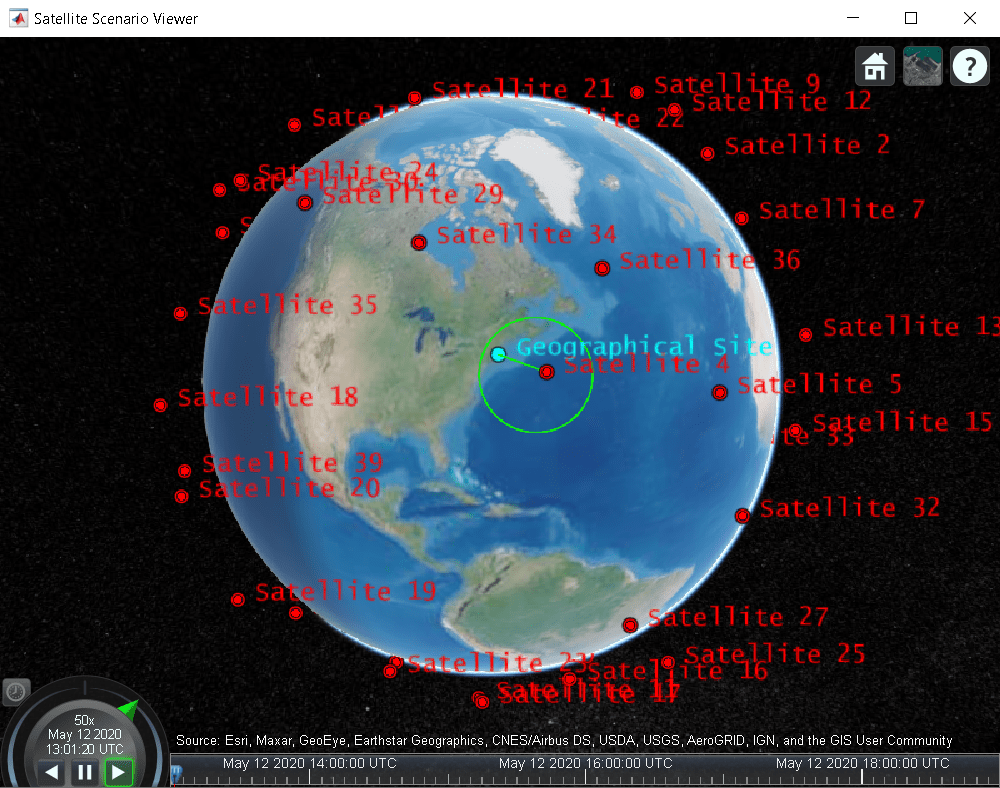Close the Satellite Scenario Viewer window
1000x788 pixels.
click(x=969, y=18)
